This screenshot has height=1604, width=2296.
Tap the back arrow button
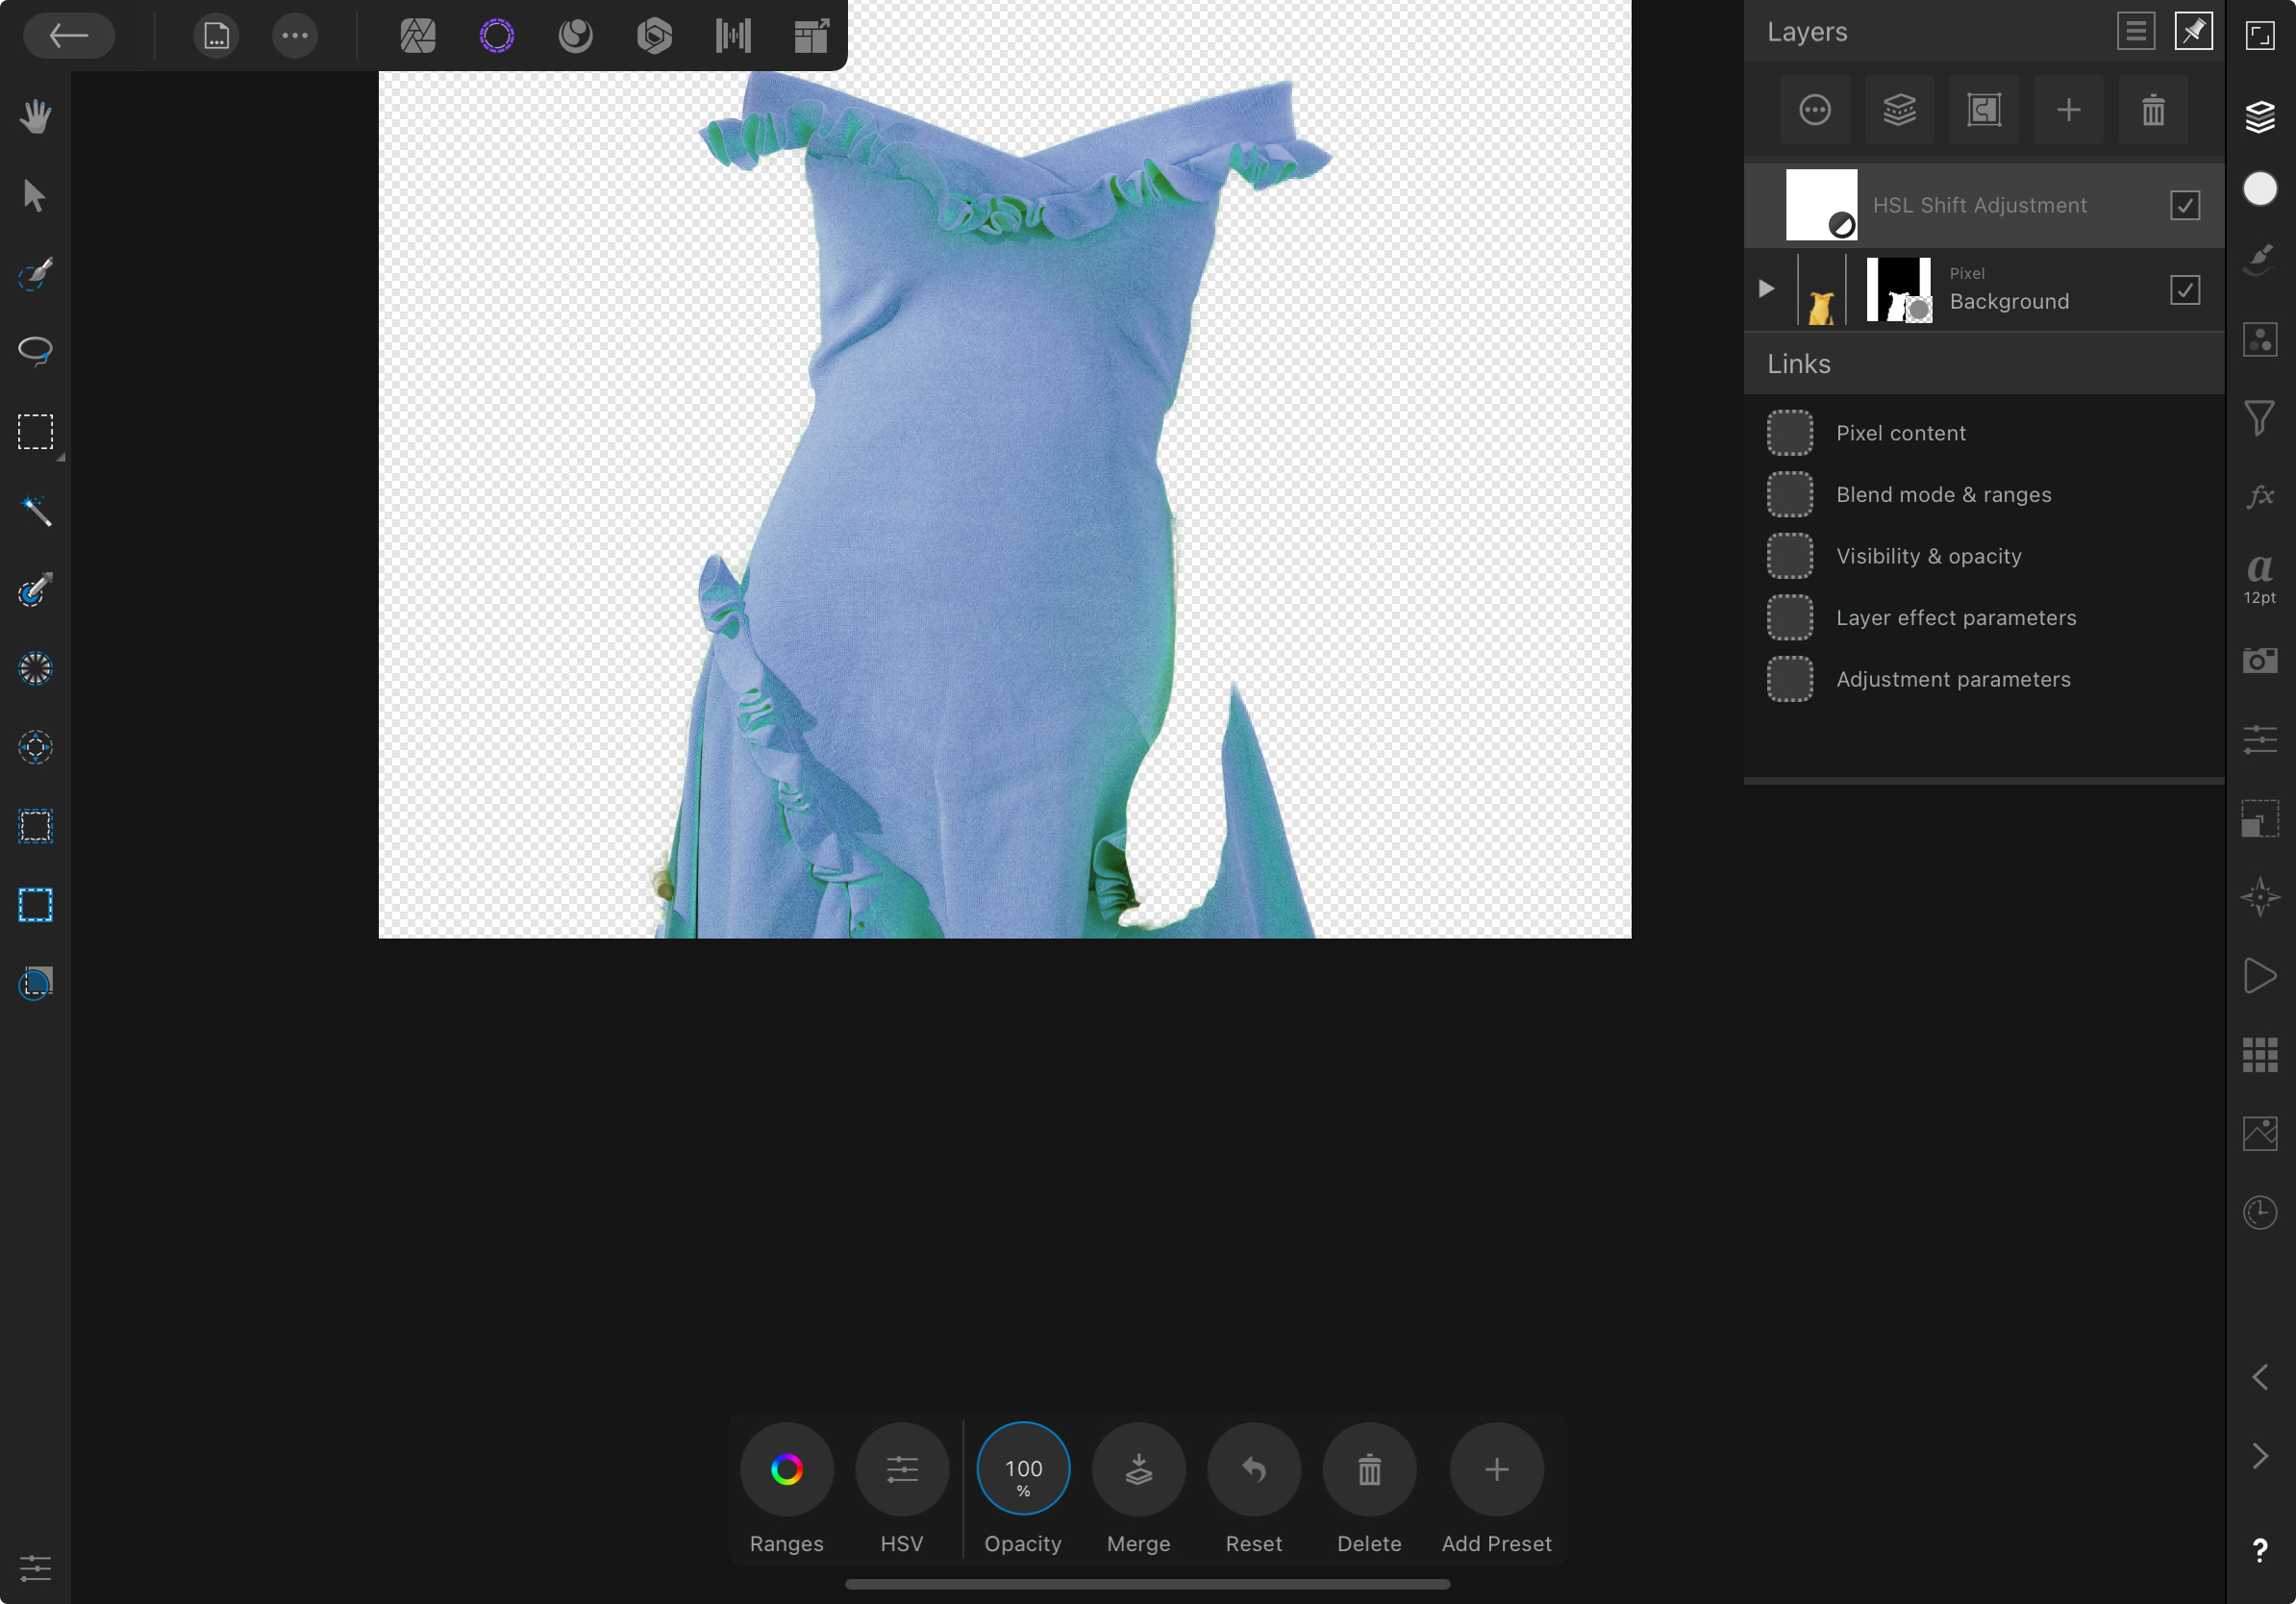68,36
